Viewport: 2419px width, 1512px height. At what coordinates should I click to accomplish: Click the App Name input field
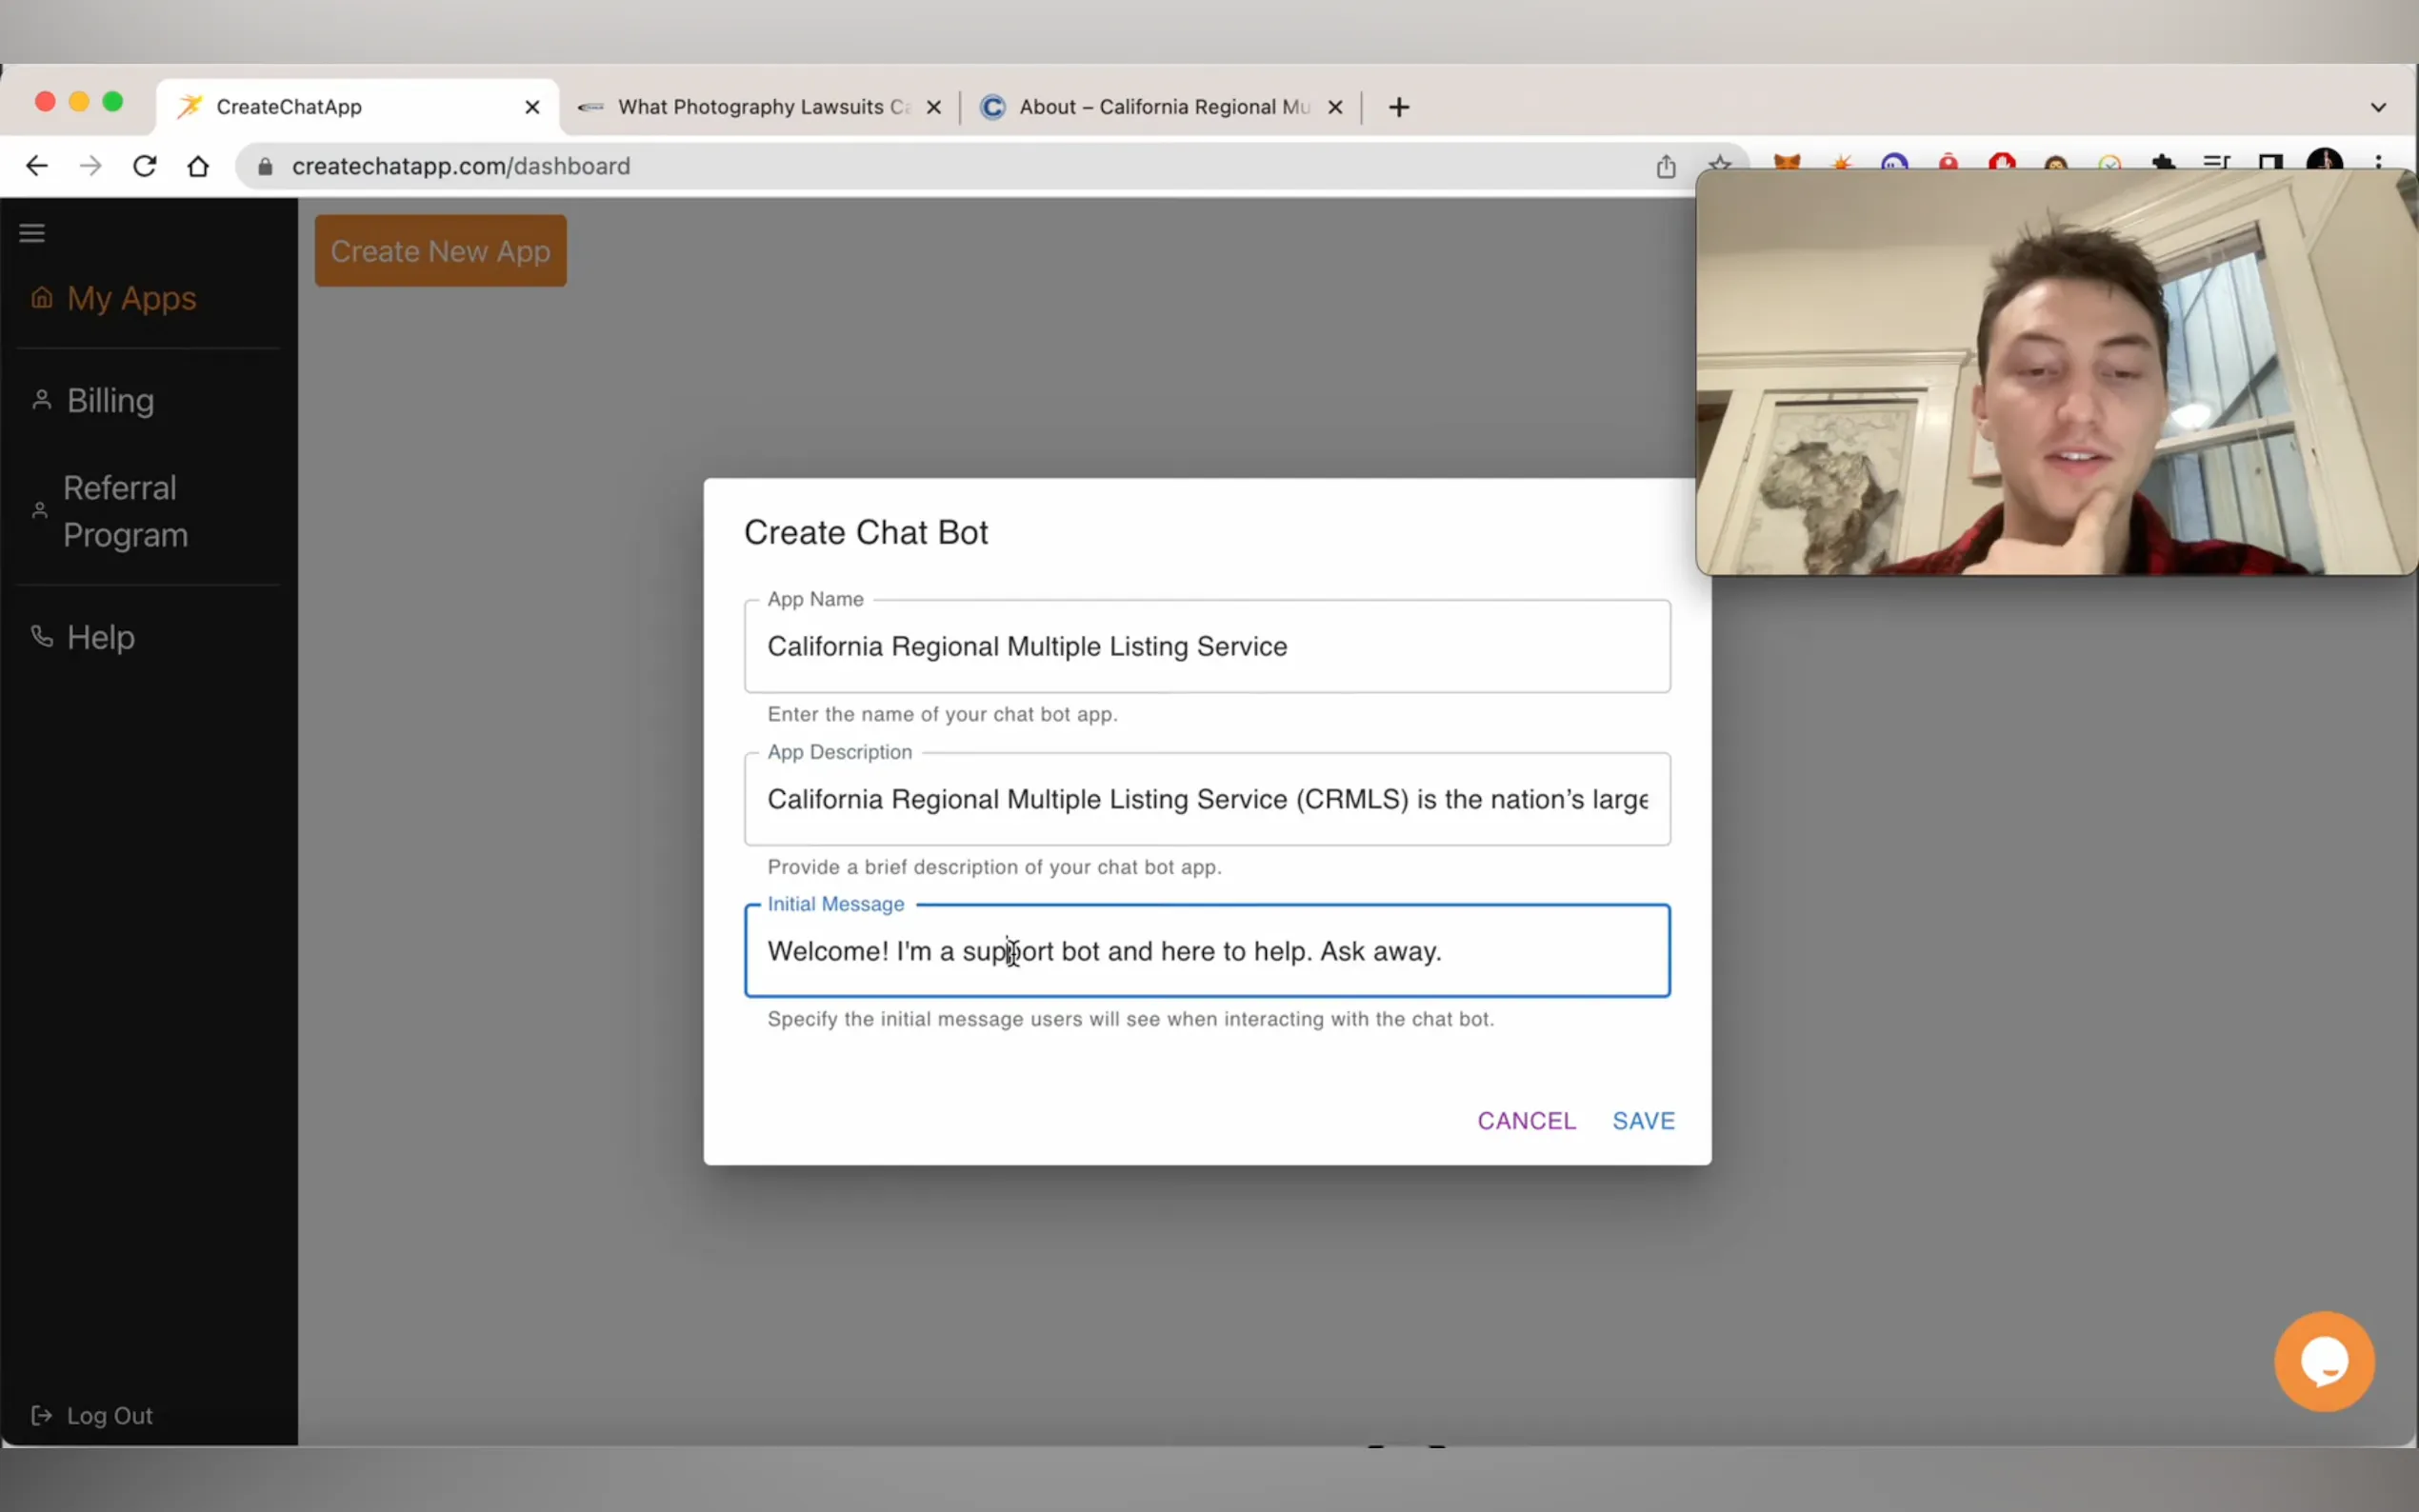(1206, 647)
